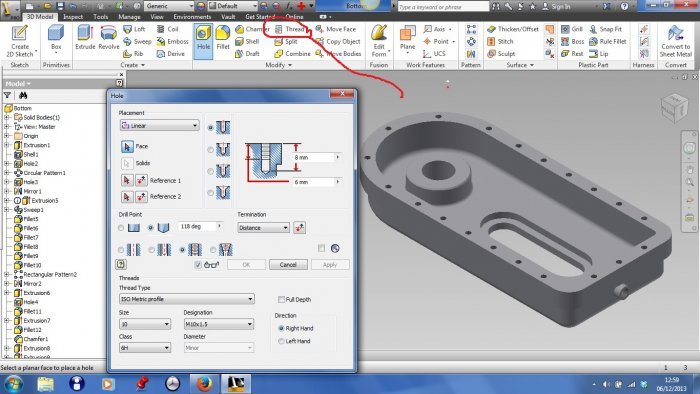Image resolution: width=700 pixels, height=394 pixels.
Task: Select the Stitch surface tool
Action: (x=500, y=41)
